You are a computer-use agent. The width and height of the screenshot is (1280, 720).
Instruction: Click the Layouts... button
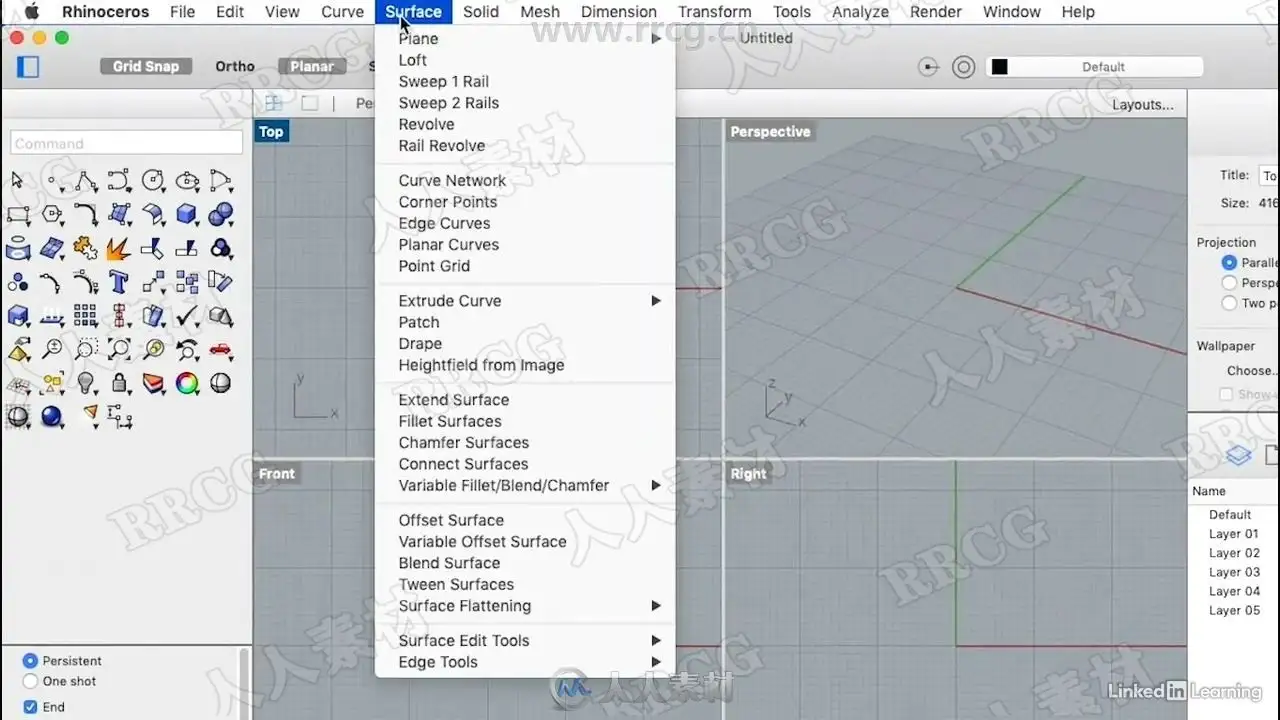pyautogui.click(x=1143, y=104)
